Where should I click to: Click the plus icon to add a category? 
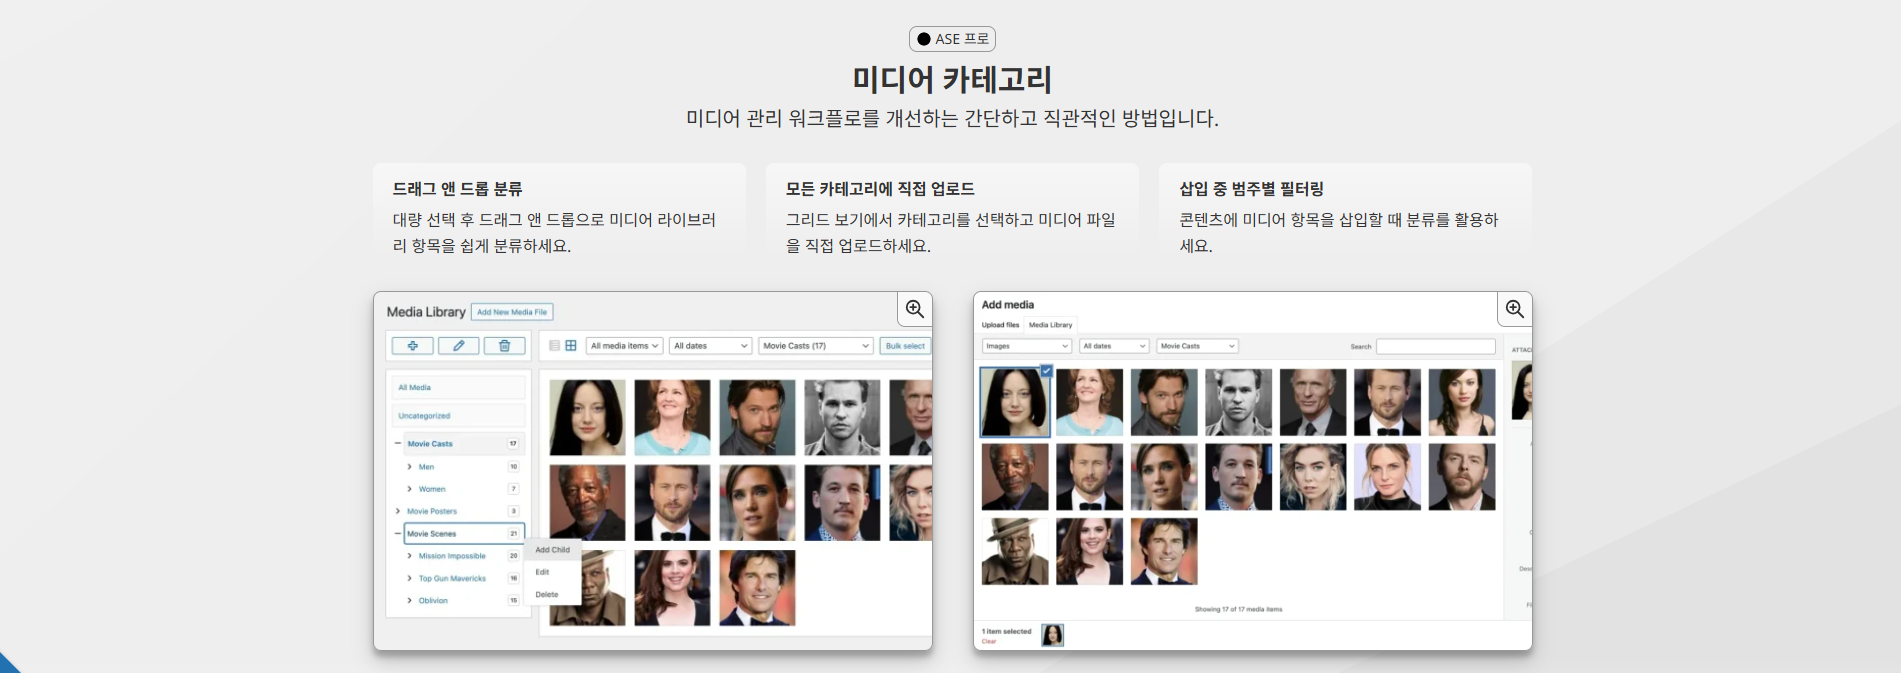point(412,346)
